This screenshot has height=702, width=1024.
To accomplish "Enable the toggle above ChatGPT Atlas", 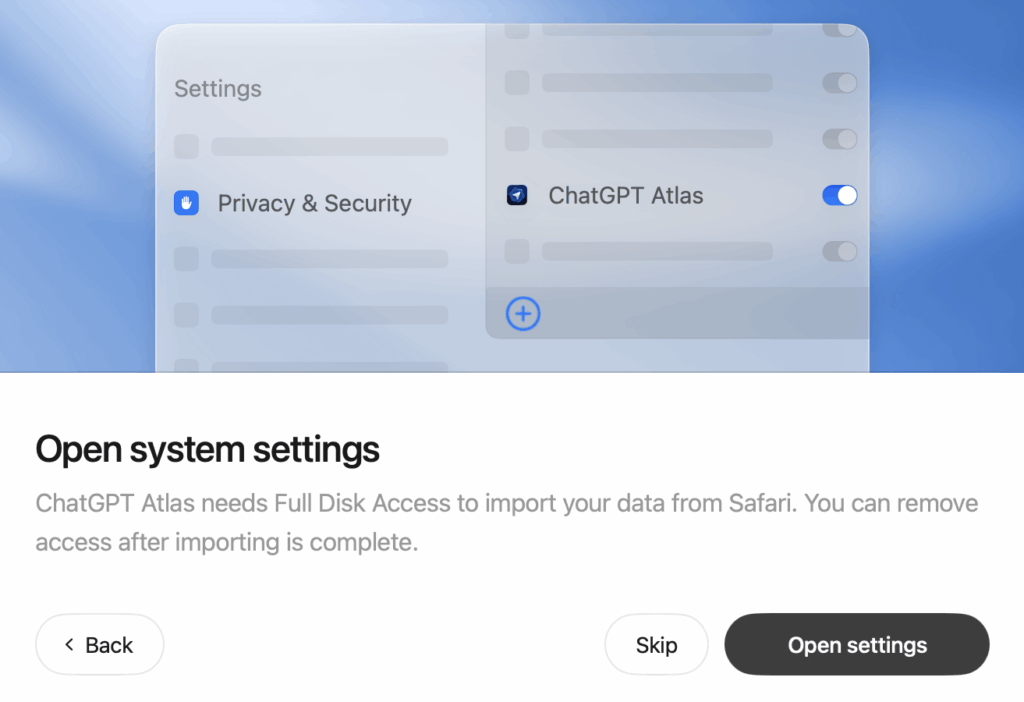I will point(839,139).
